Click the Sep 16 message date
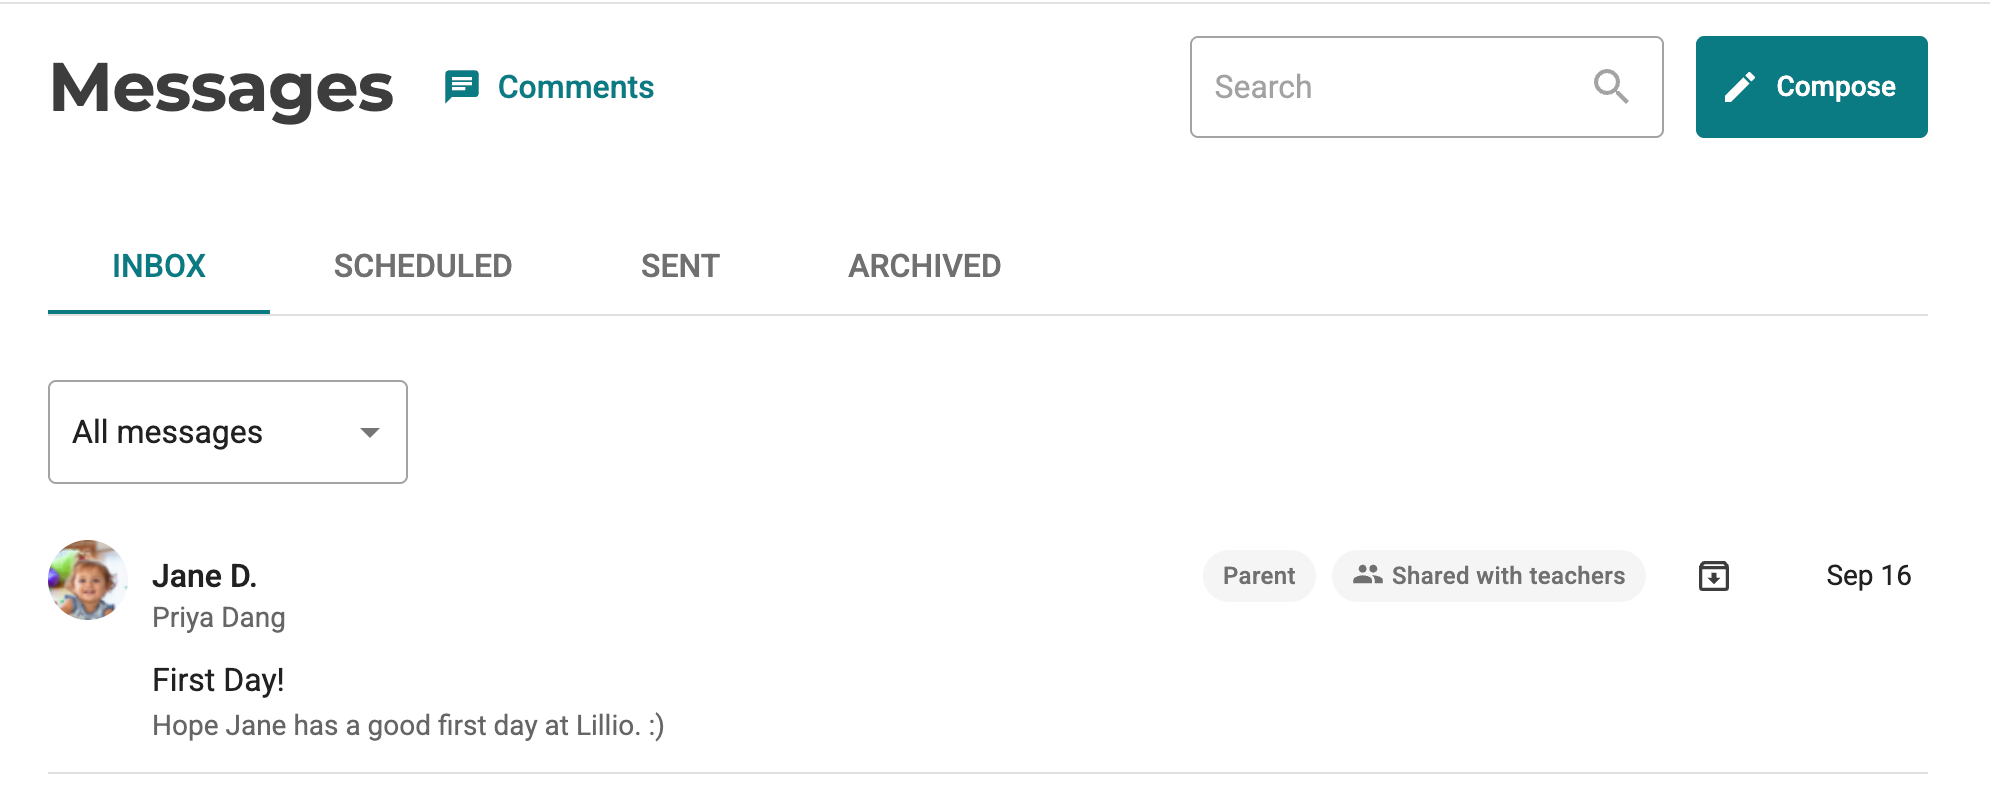1990x790 pixels. point(1868,576)
